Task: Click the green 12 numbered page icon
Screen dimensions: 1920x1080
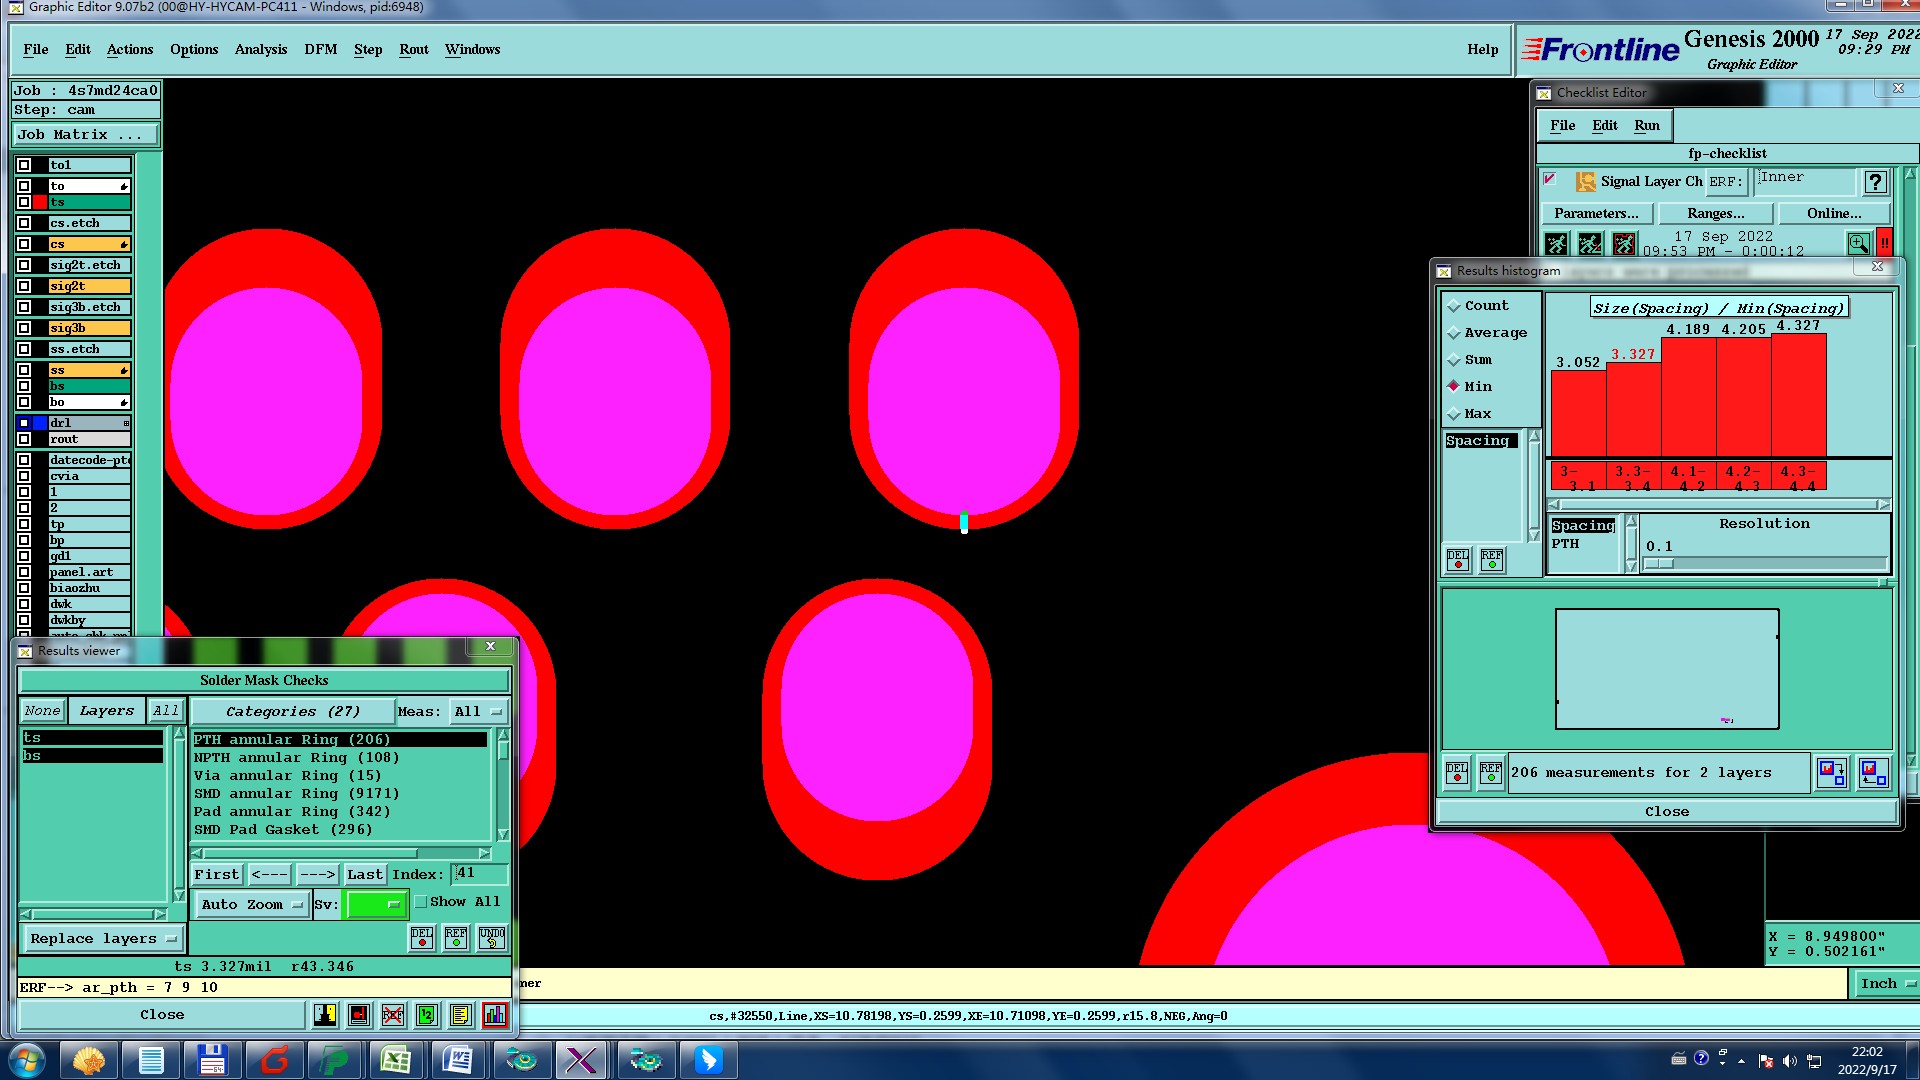Action: click(x=427, y=1015)
